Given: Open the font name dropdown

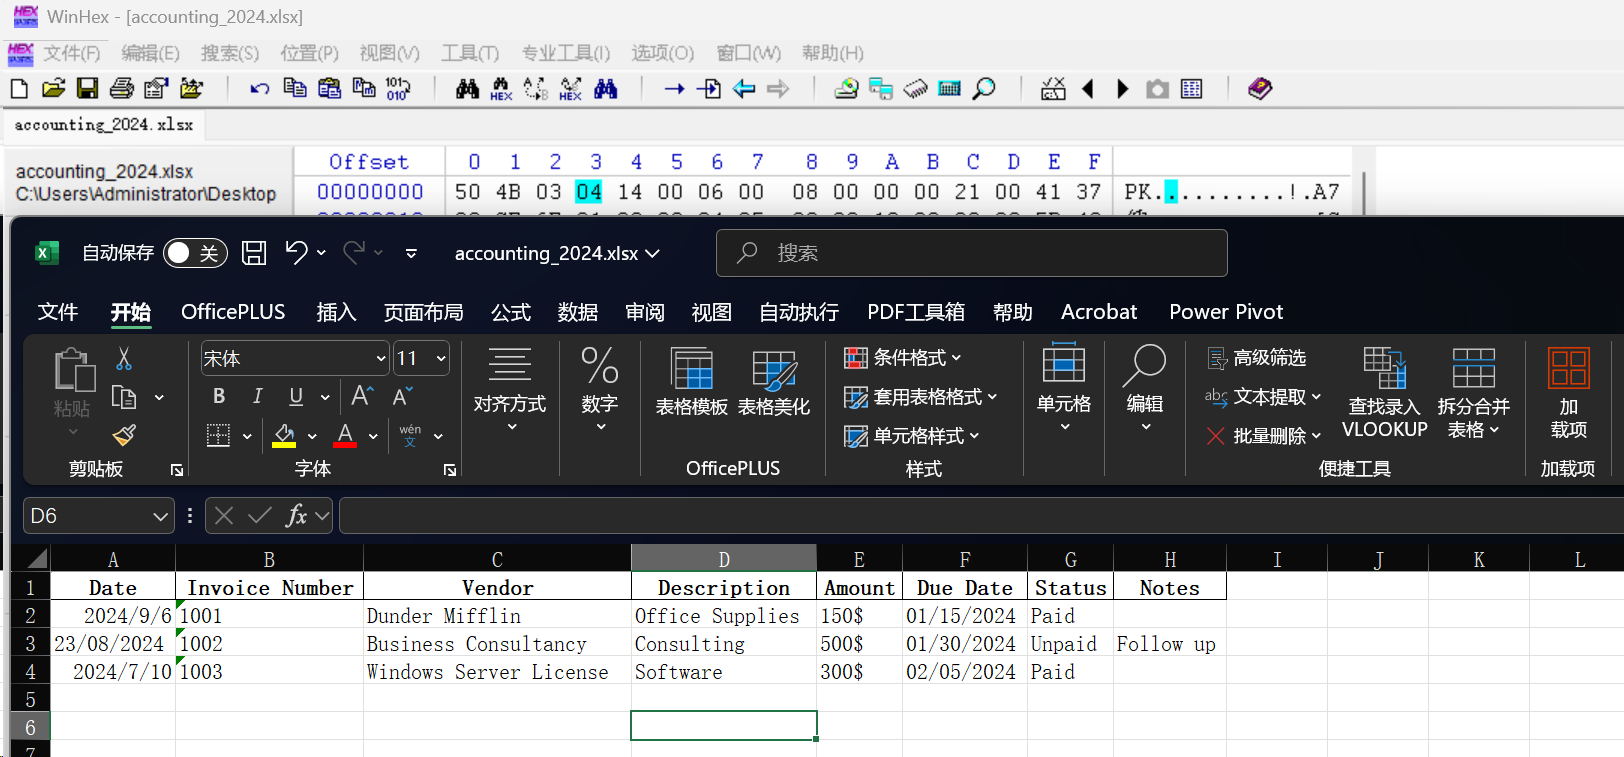Looking at the screenshot, I should tap(381, 358).
